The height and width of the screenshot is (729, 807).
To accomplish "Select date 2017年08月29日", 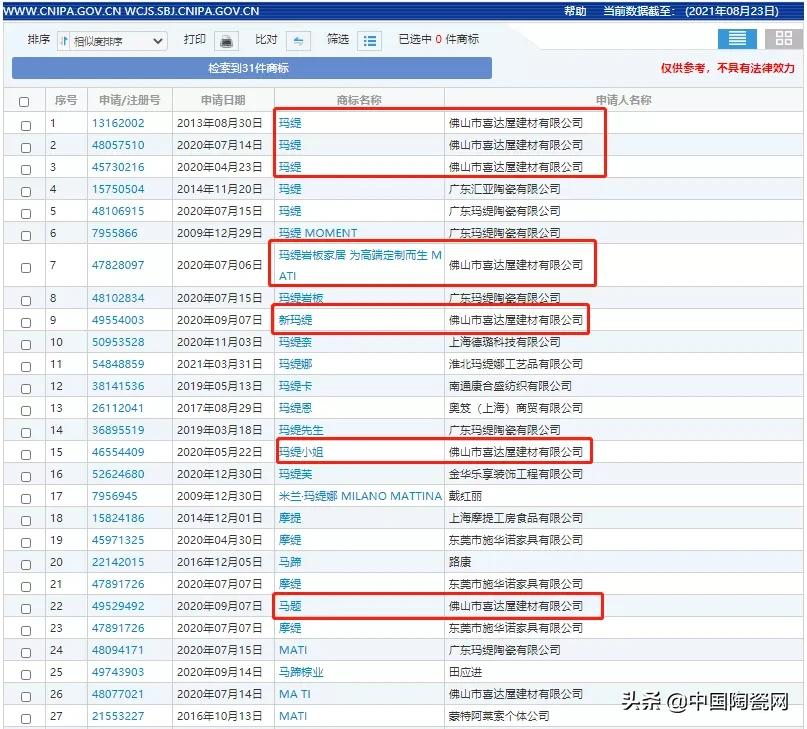I will tap(220, 408).
